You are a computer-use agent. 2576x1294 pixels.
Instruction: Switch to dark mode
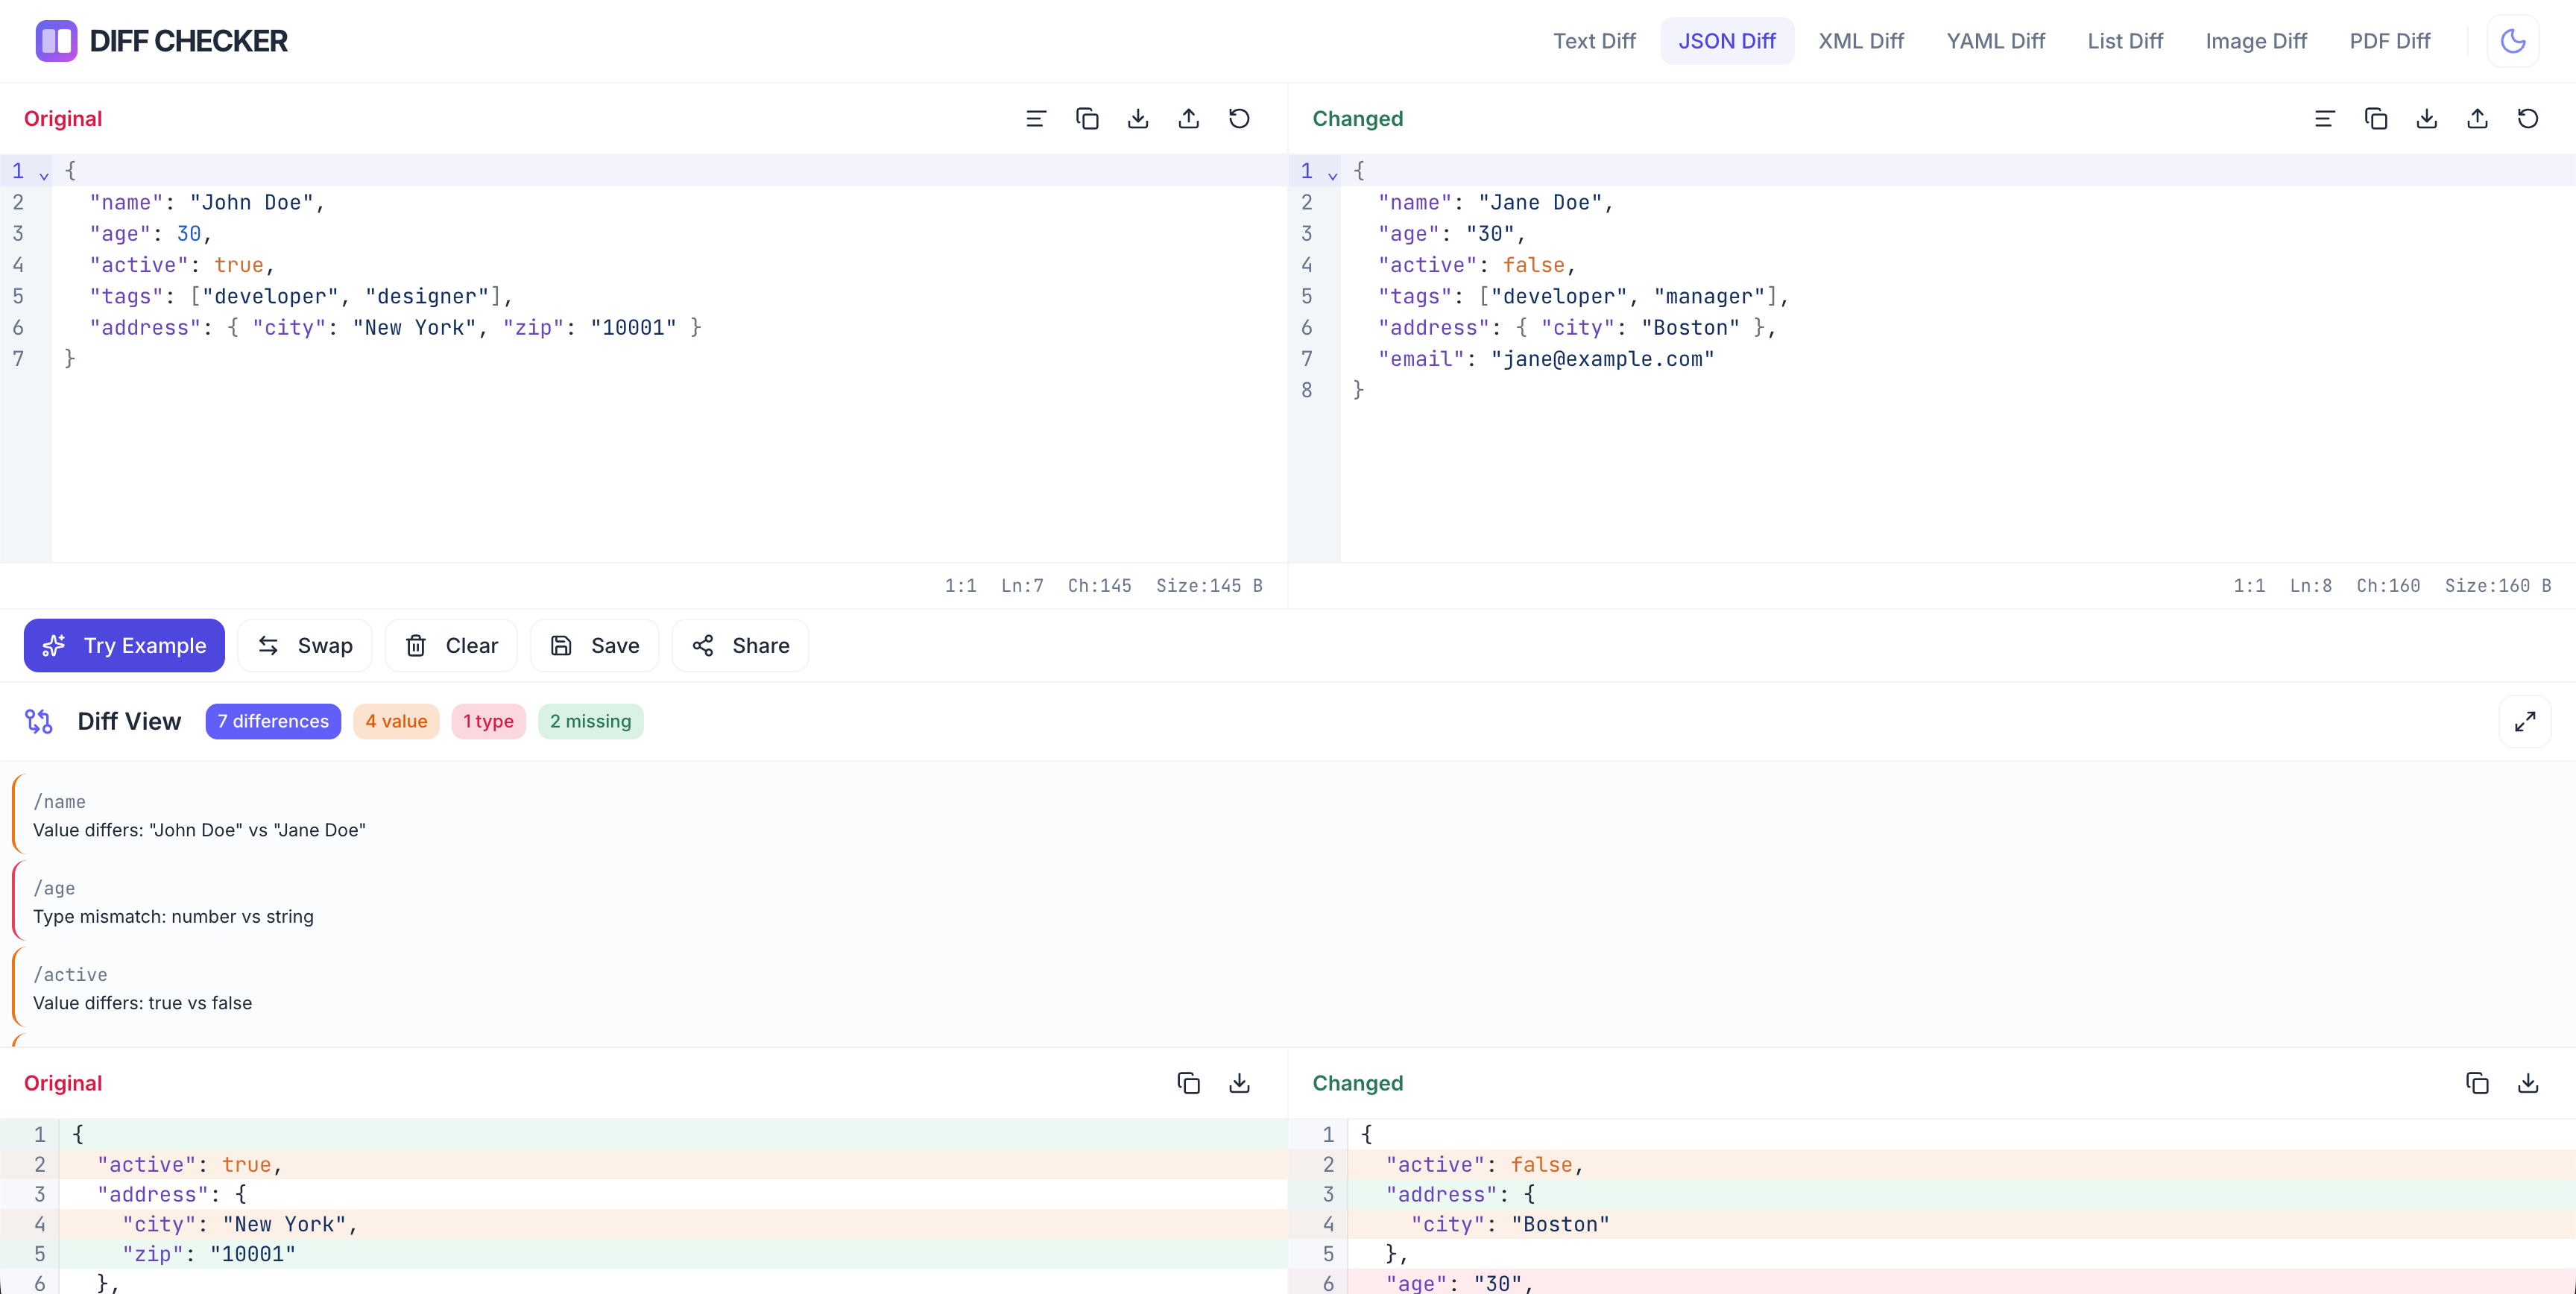2512,40
